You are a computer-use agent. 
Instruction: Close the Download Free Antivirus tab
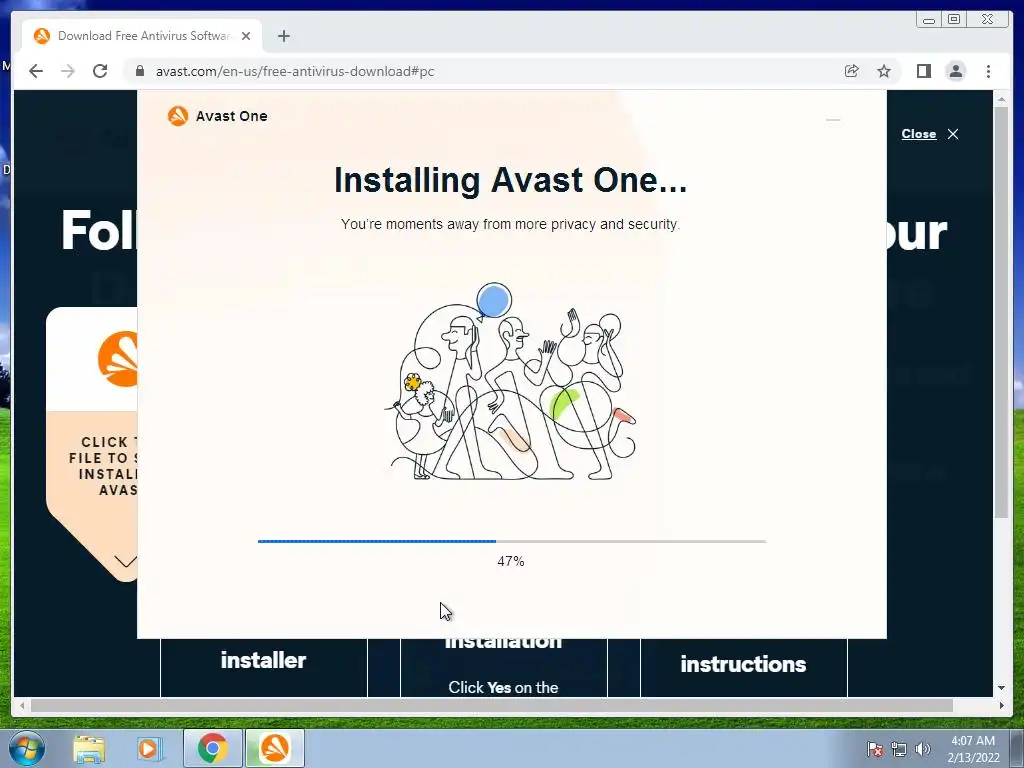click(x=246, y=36)
